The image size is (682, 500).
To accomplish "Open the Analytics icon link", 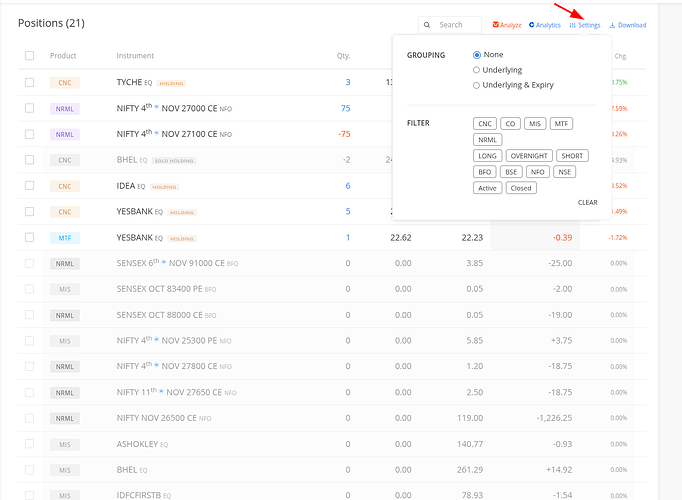I will pos(532,25).
